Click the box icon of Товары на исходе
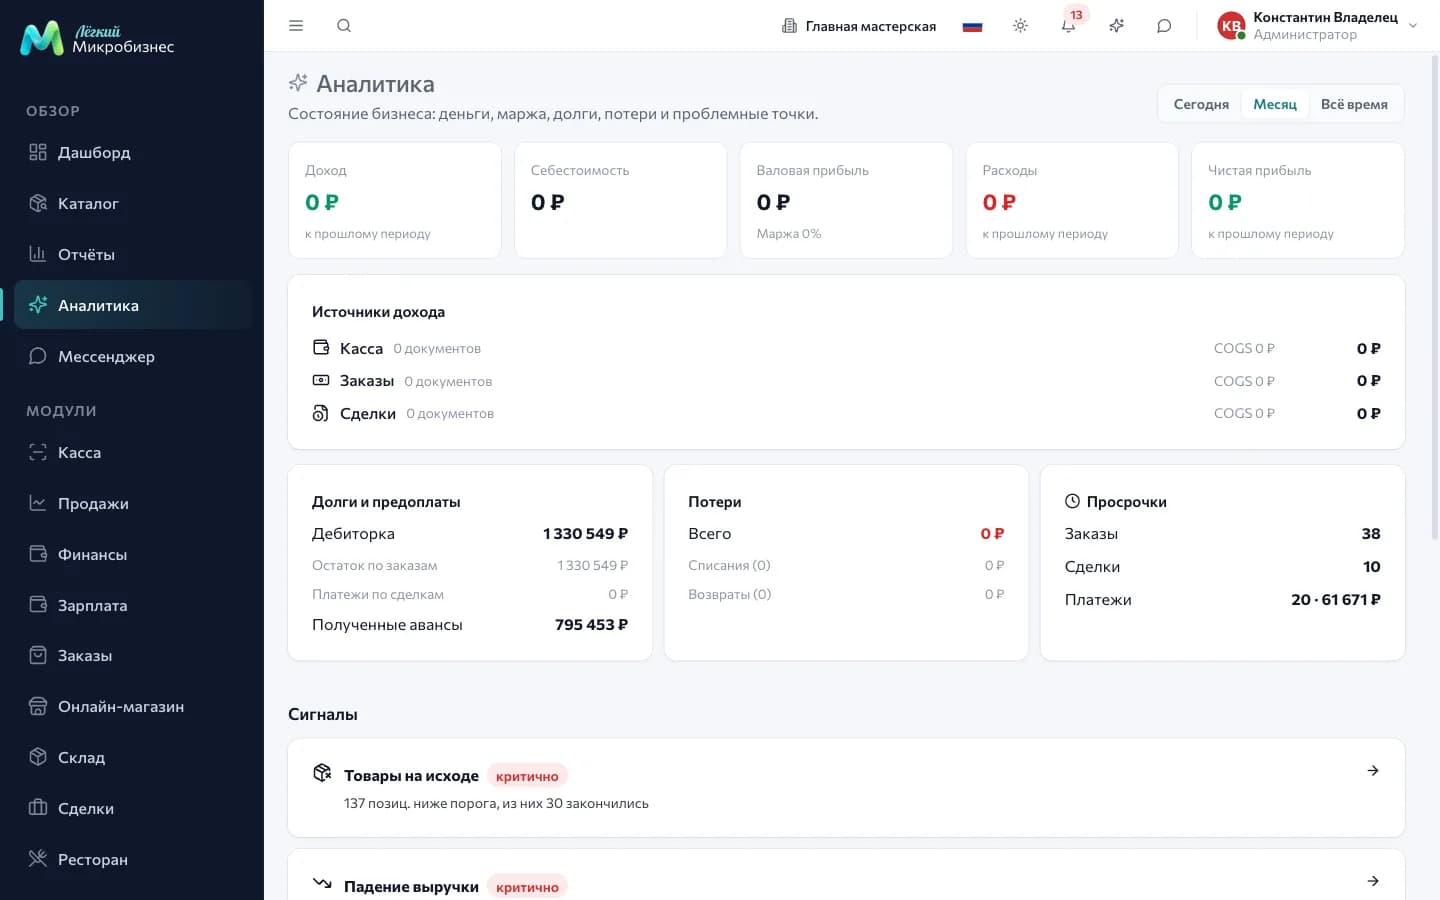The image size is (1440, 900). coord(322,773)
